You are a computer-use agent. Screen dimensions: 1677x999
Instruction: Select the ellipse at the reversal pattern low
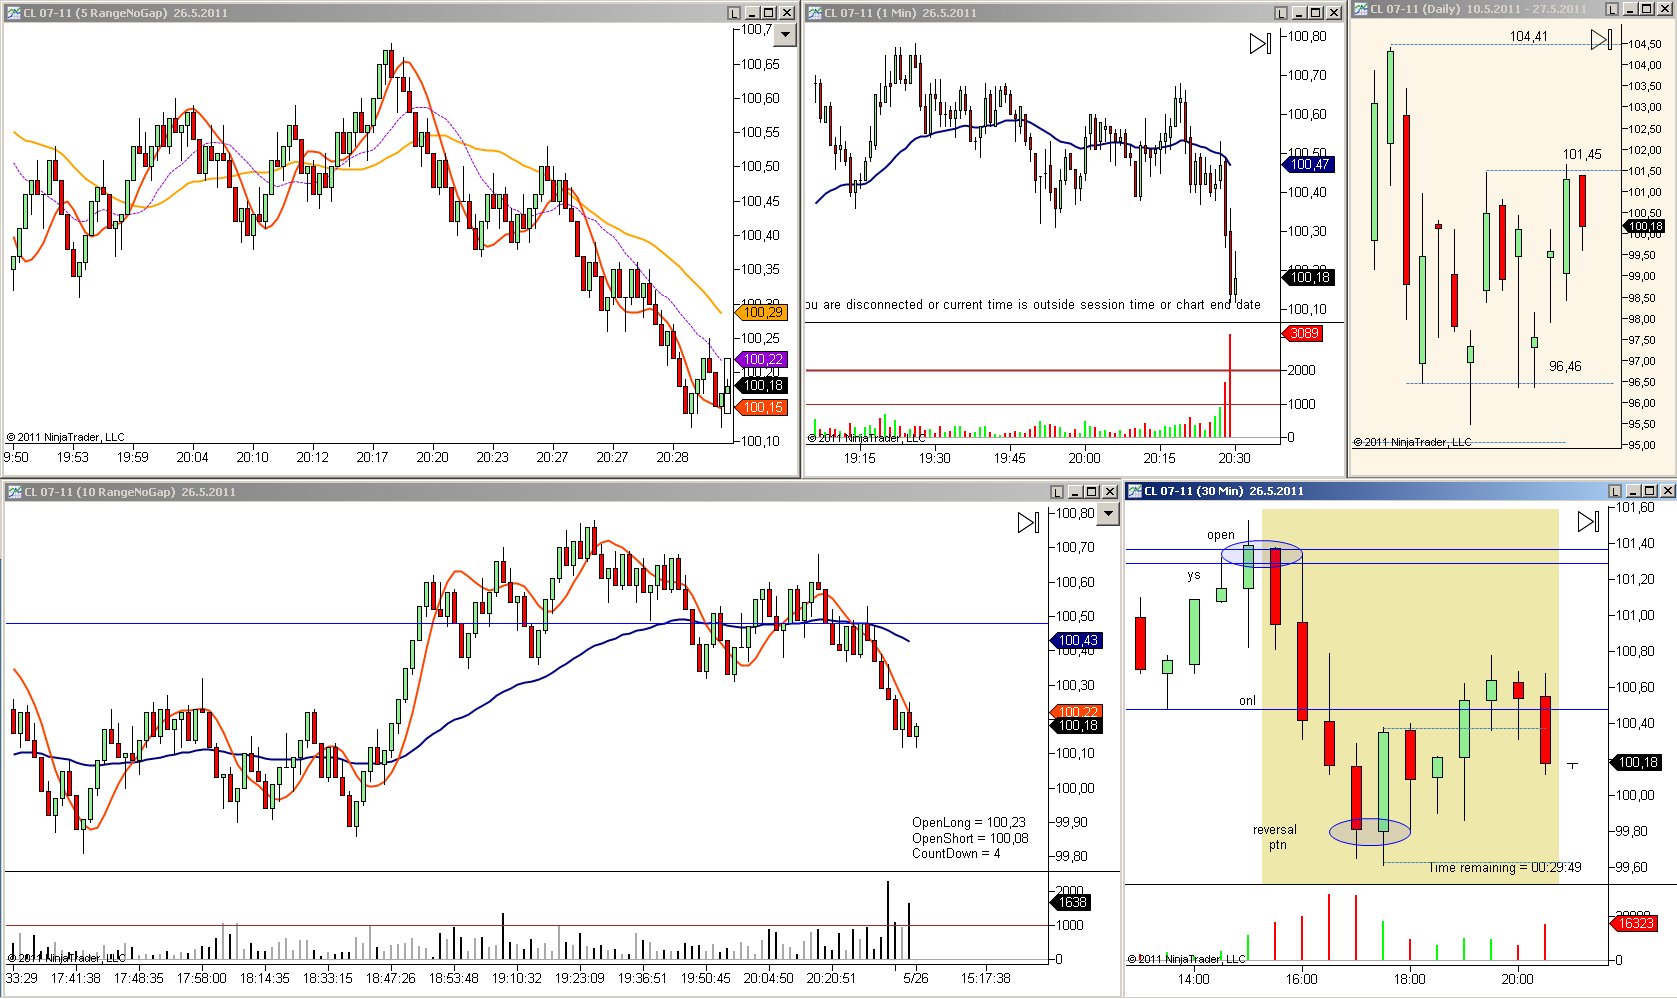[x=1369, y=831]
